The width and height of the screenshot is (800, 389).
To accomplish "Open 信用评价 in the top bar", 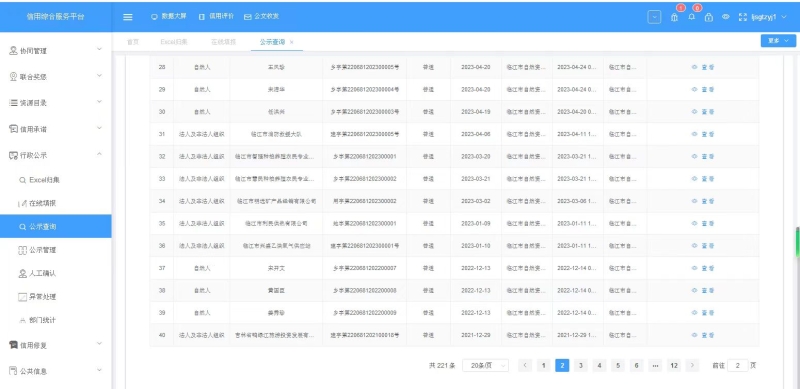I will click(216, 16).
